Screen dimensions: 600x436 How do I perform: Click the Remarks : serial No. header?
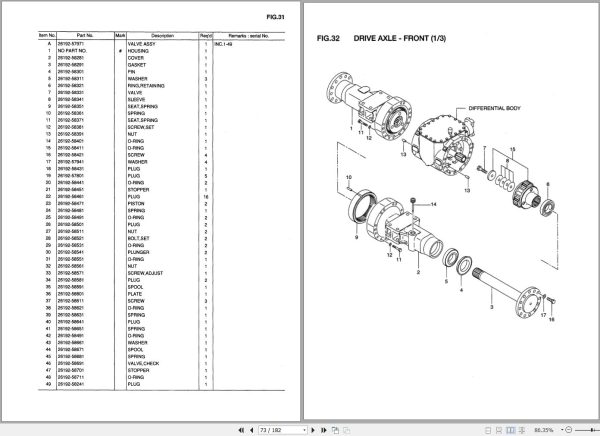pyautogui.click(x=249, y=36)
